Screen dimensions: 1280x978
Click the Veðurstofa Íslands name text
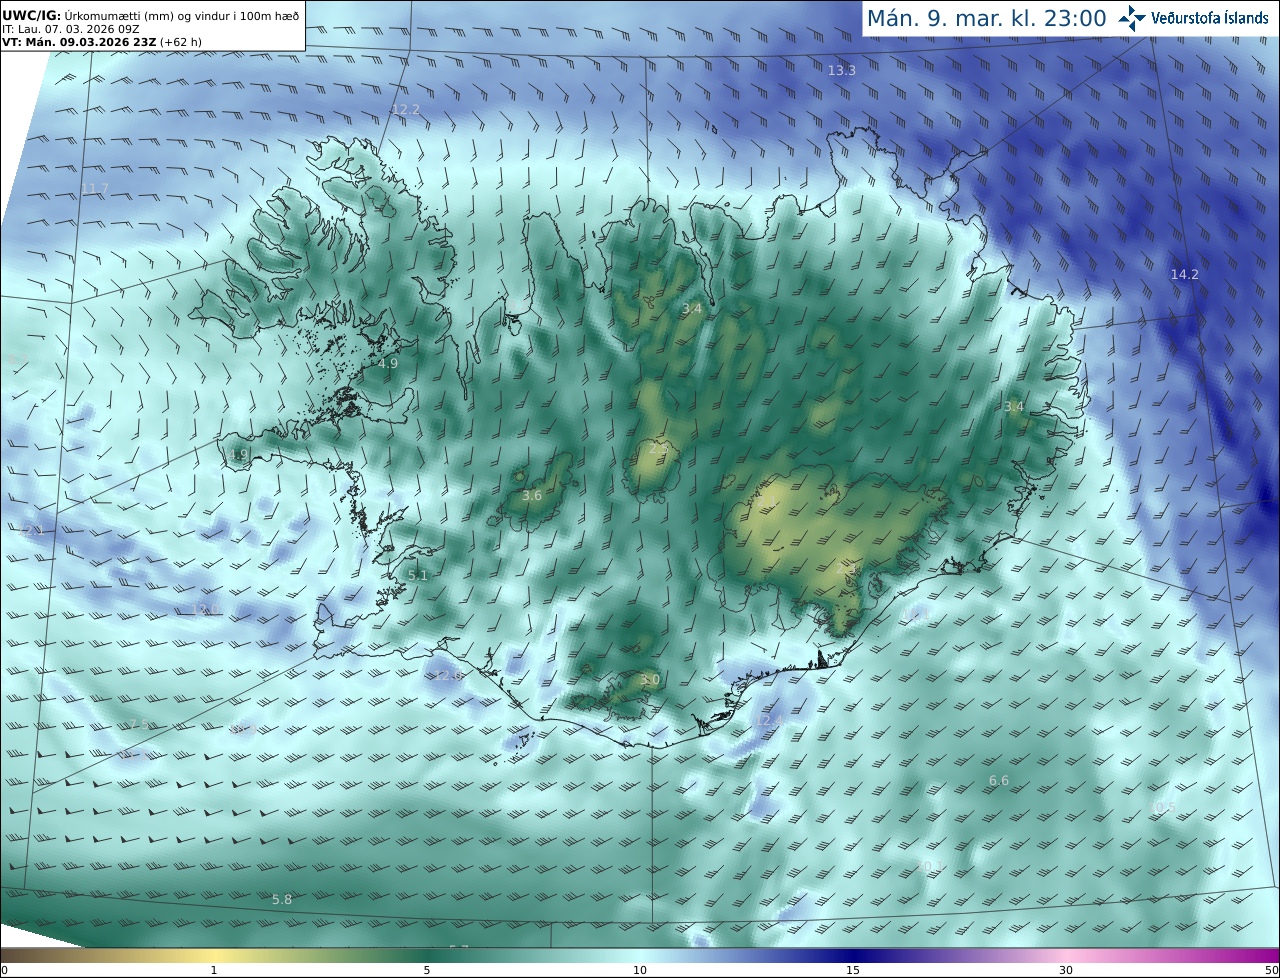point(1210,18)
